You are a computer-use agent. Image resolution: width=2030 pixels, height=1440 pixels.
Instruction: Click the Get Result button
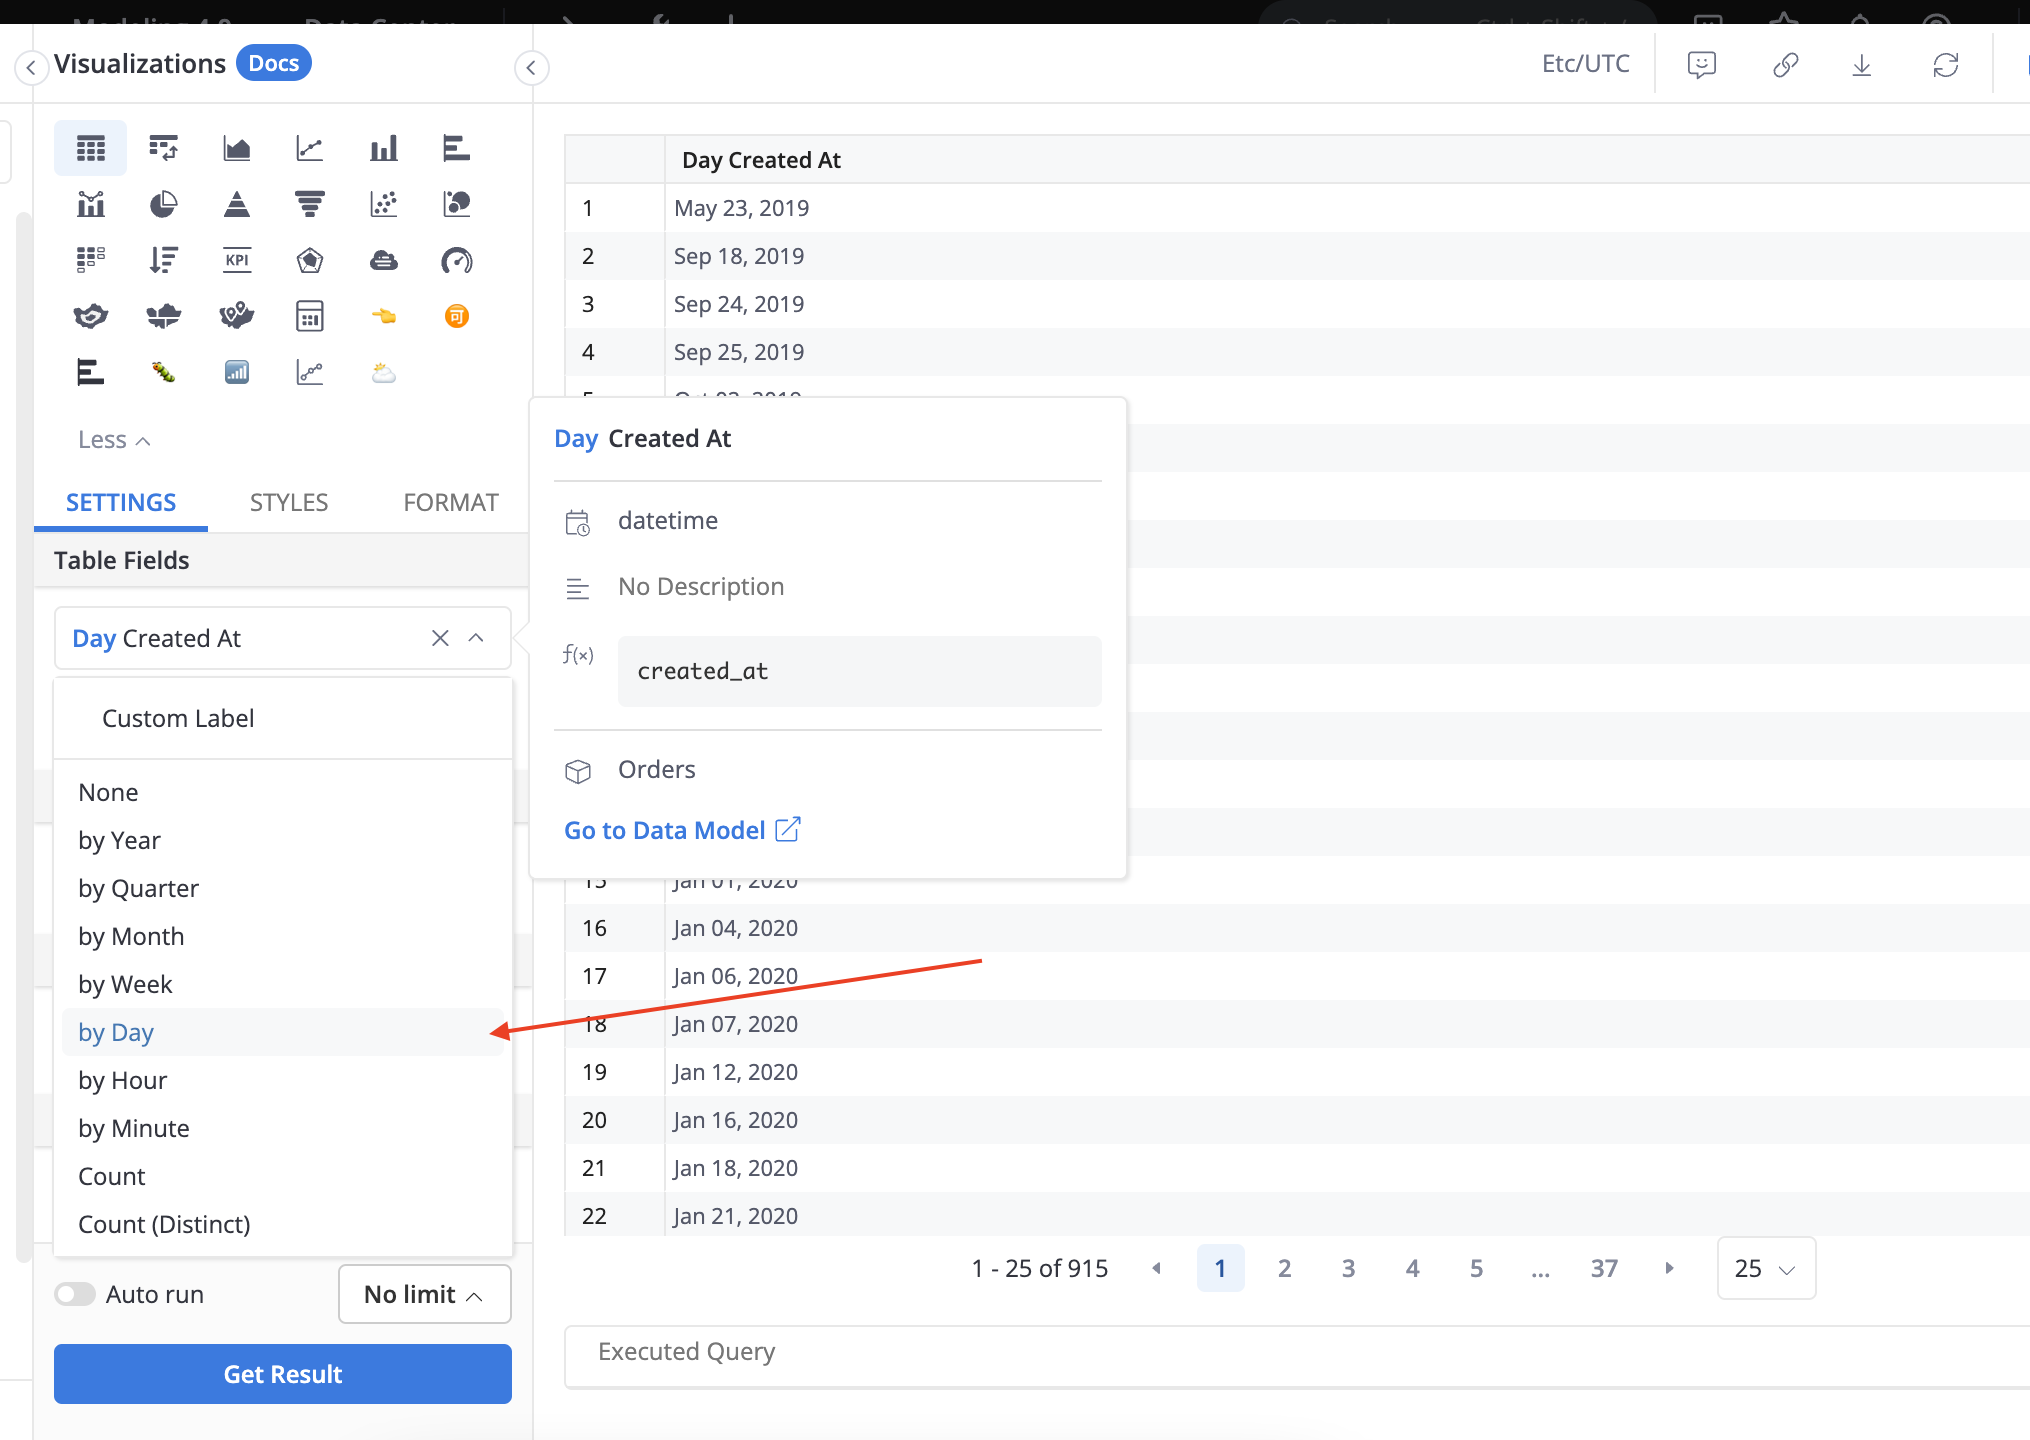282,1374
